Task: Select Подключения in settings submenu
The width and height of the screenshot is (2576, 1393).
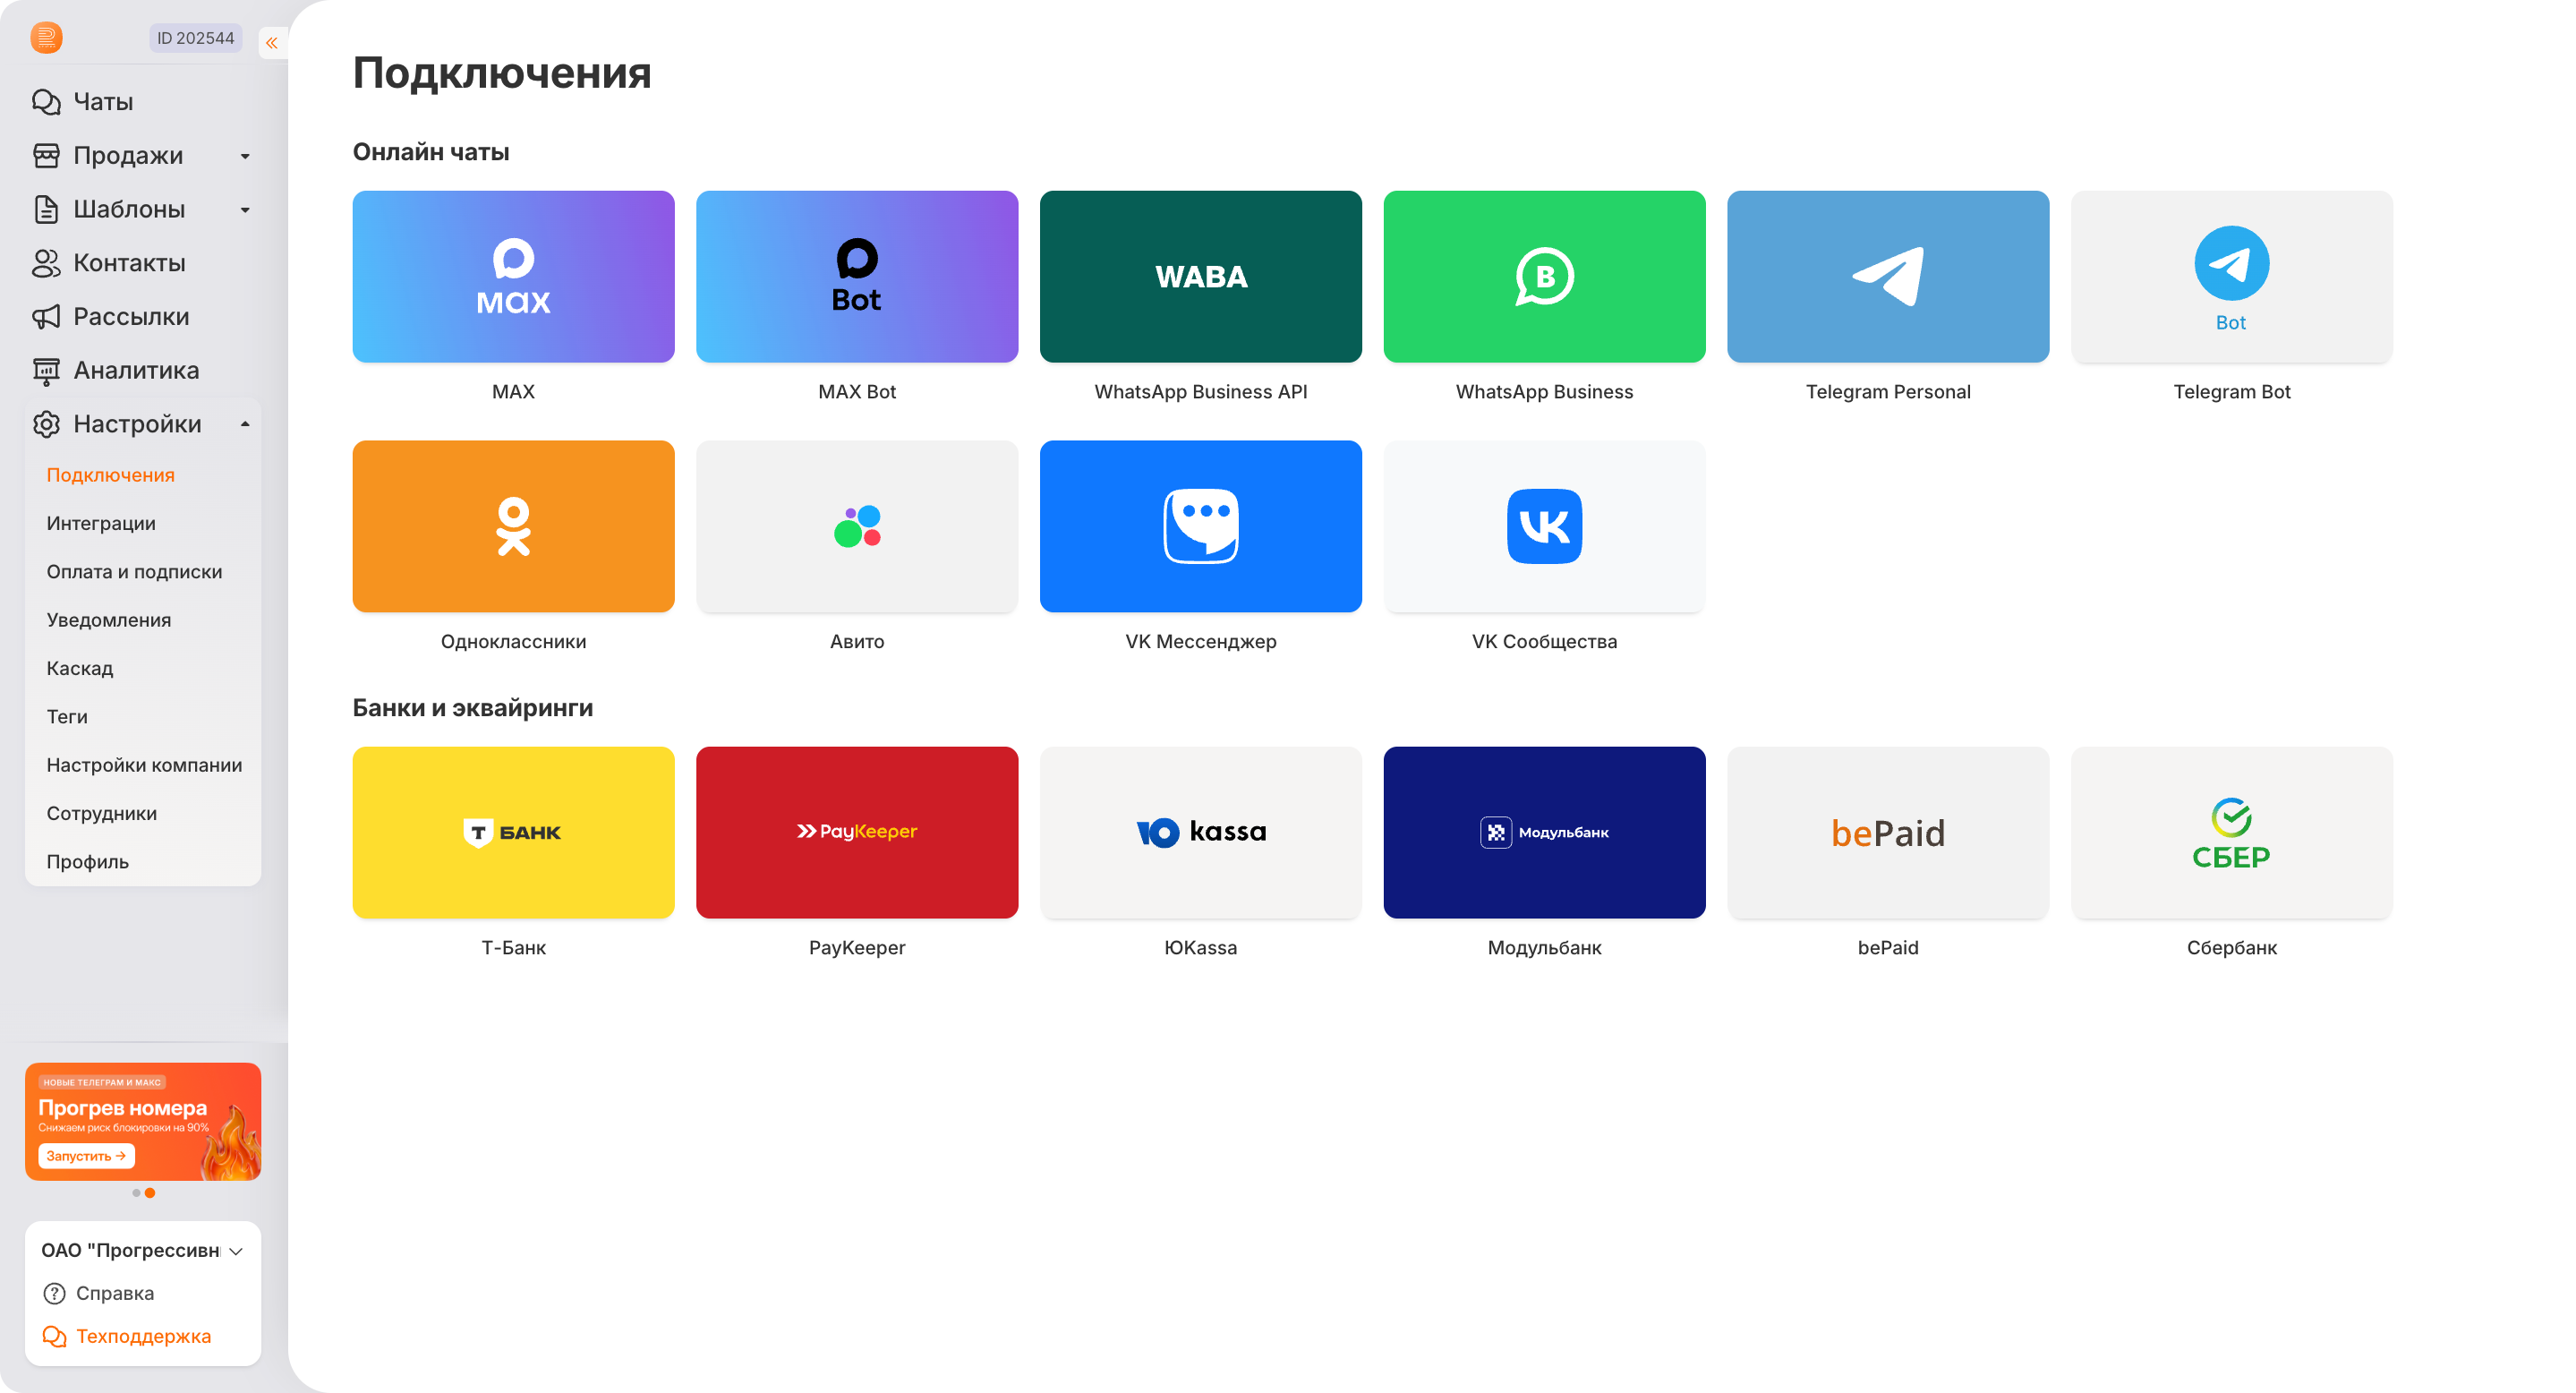Action: (x=110, y=475)
